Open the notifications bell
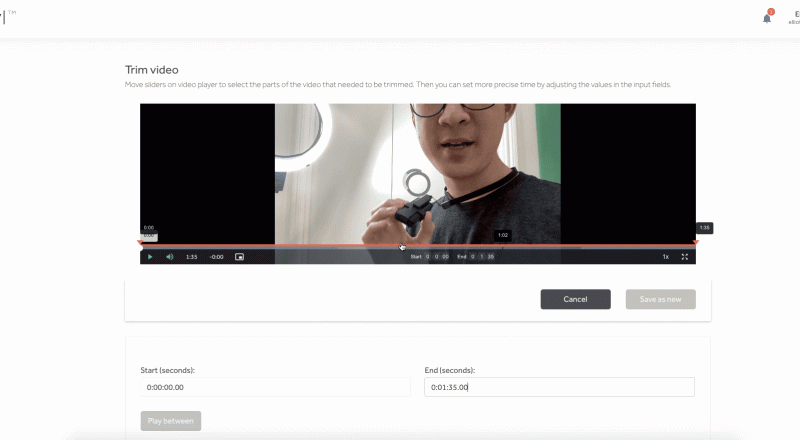This screenshot has height=440, width=800. pos(767,17)
